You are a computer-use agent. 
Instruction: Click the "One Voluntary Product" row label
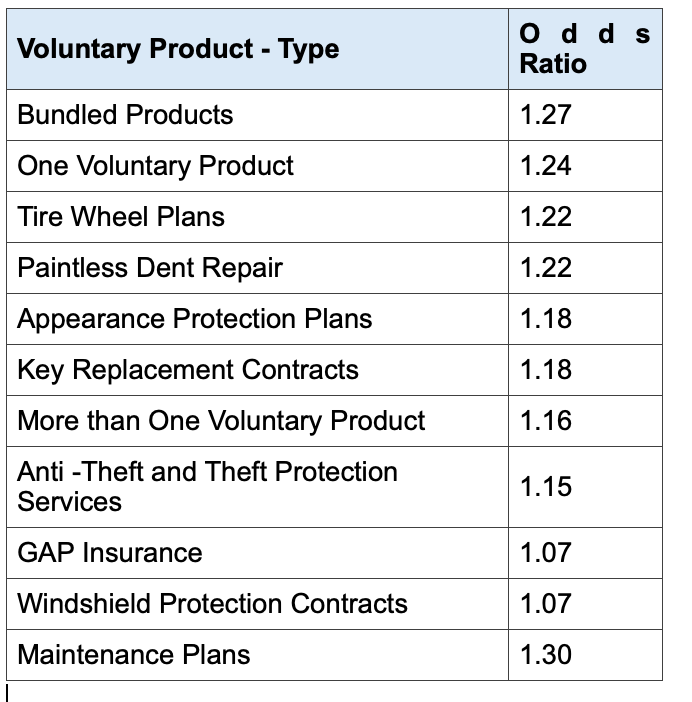tap(155, 165)
